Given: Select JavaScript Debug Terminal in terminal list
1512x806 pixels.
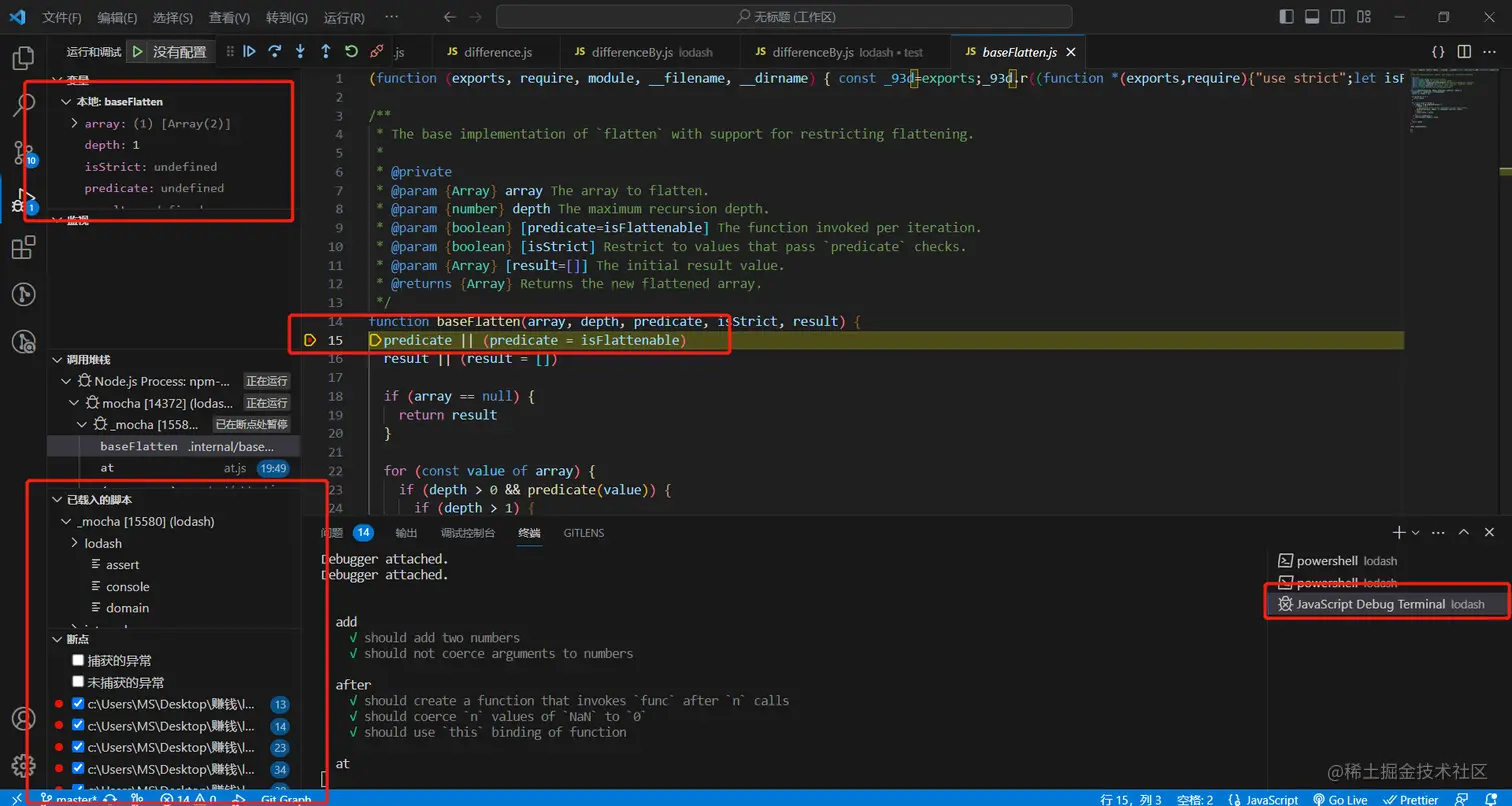Looking at the screenshot, I should 1370,604.
